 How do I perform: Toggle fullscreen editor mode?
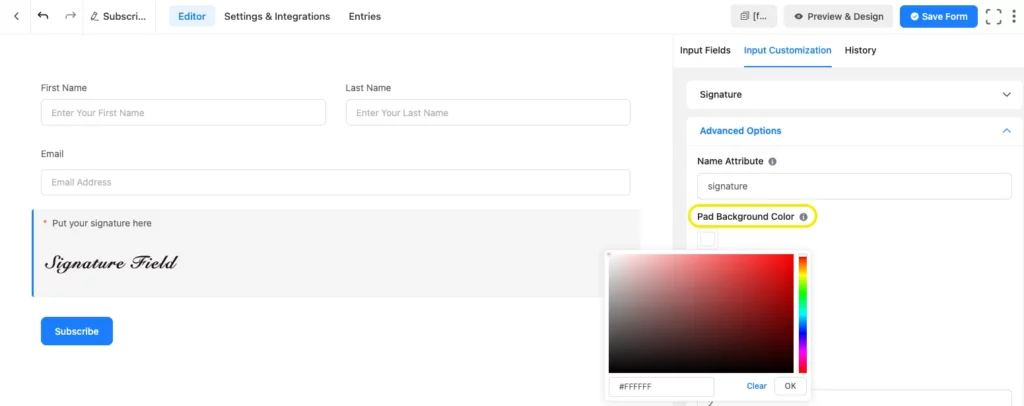coord(993,16)
